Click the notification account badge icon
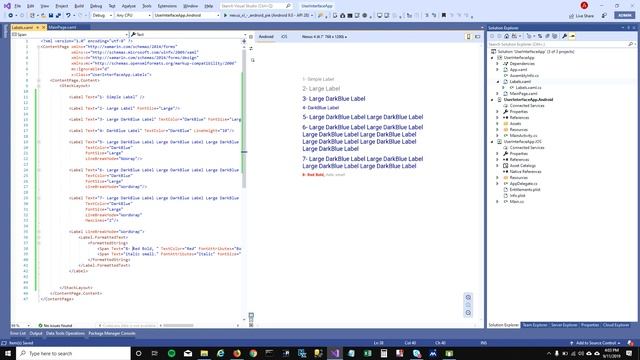Screen dimensions: 640x360 tap(584, 6)
